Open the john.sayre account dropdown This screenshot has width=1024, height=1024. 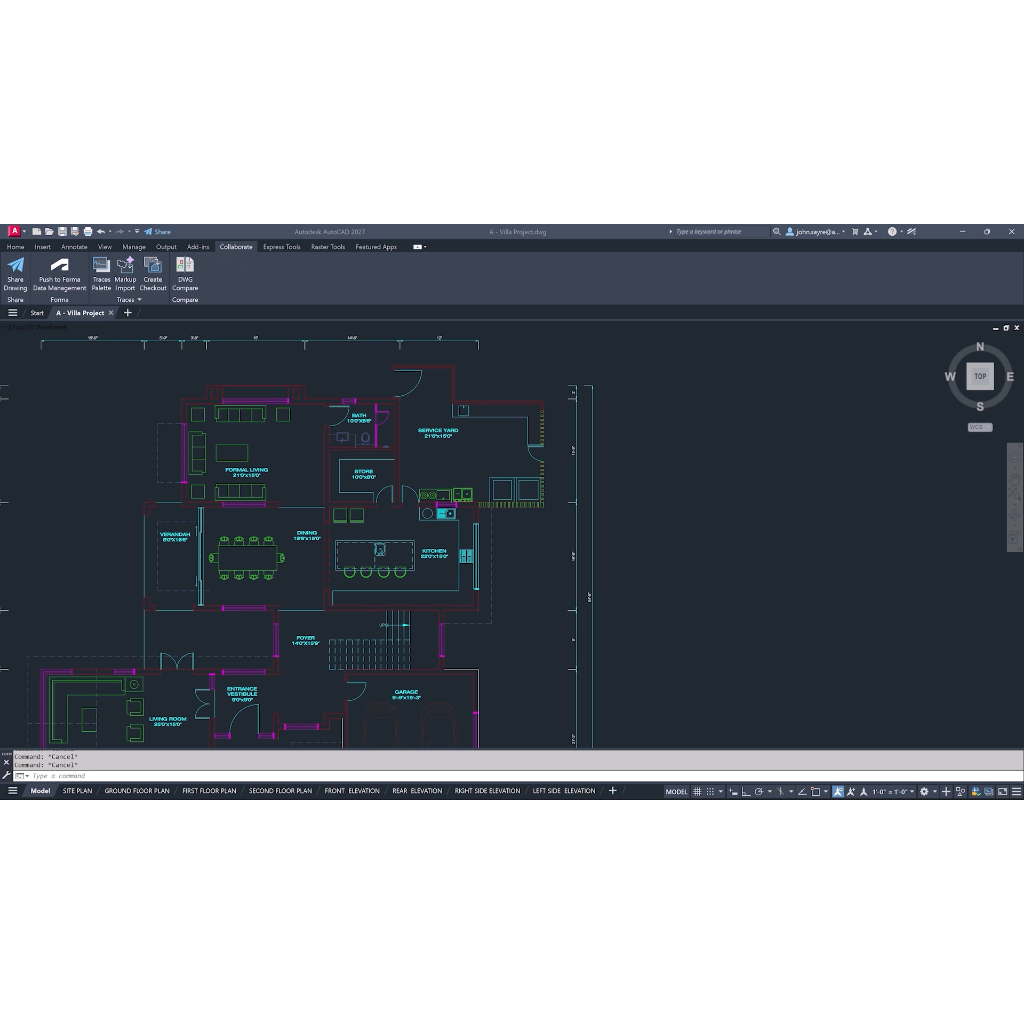coord(816,232)
